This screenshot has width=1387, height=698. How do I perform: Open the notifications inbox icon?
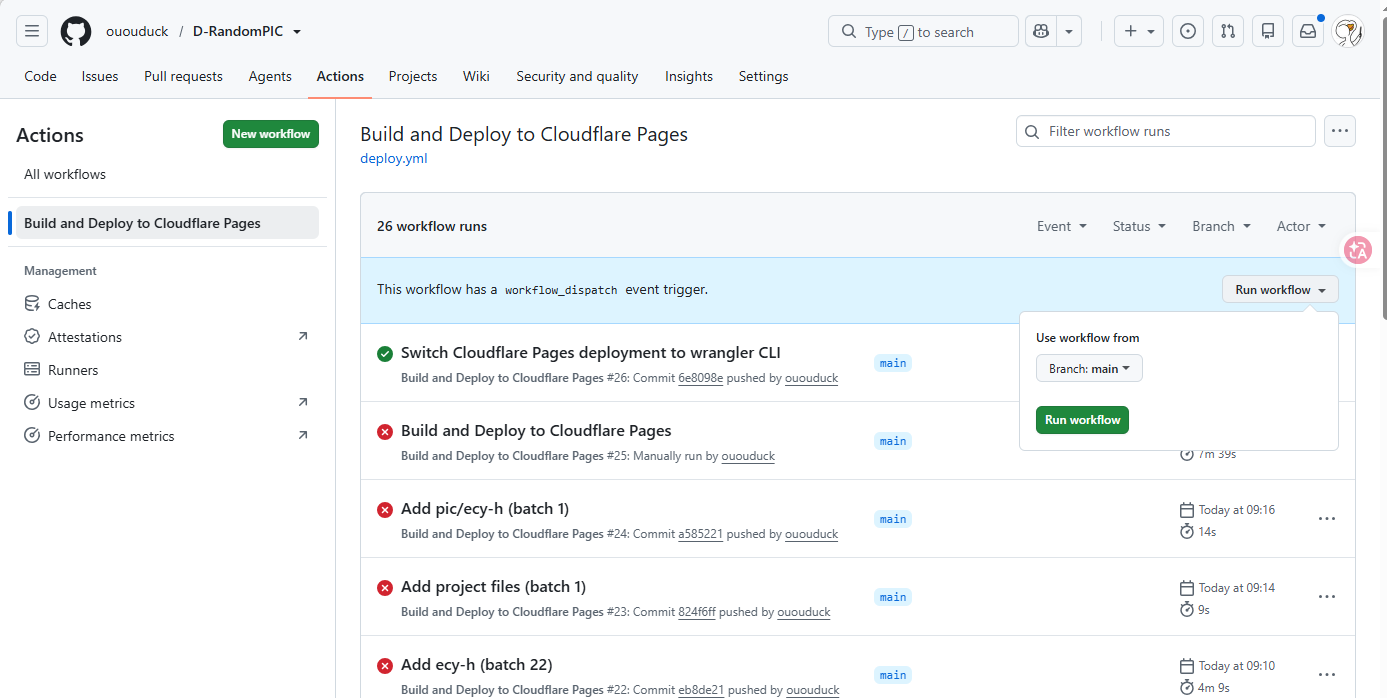[1308, 31]
